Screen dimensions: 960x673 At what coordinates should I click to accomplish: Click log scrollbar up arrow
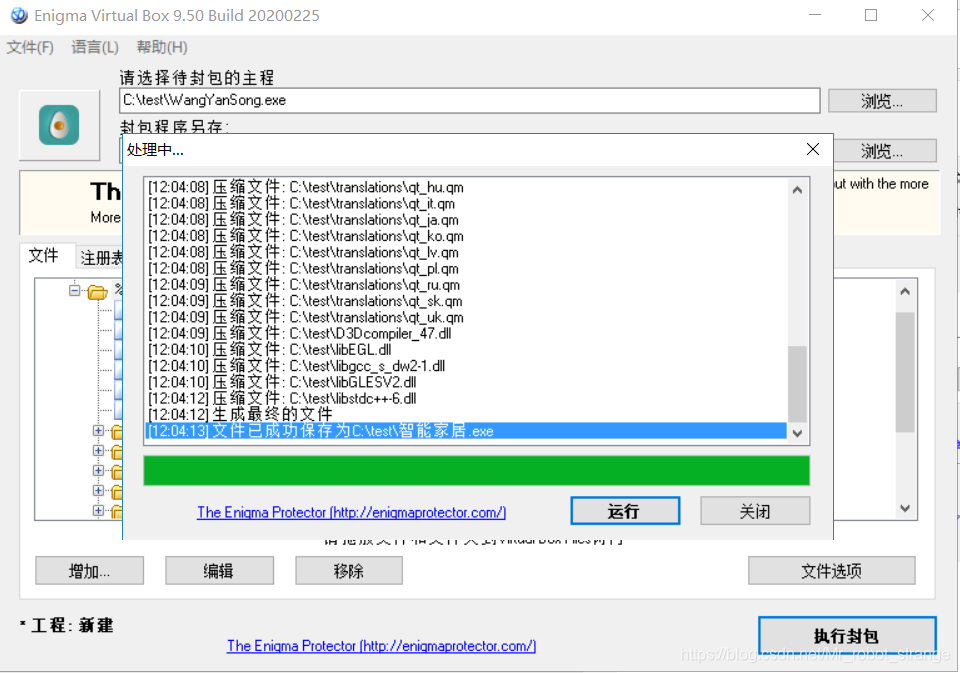(797, 190)
